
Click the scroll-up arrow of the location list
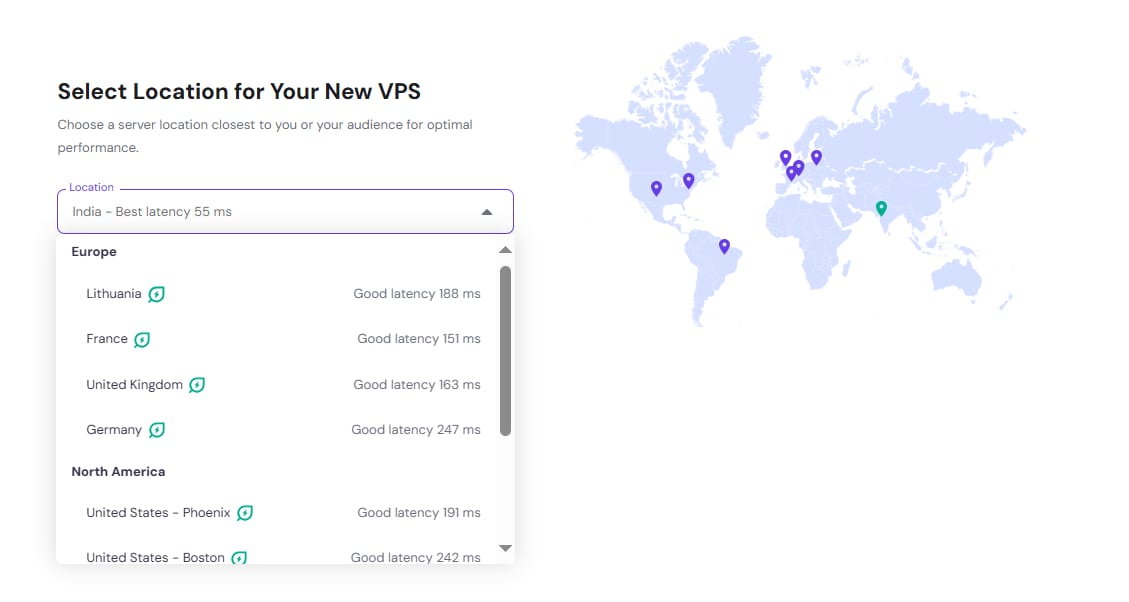pyautogui.click(x=505, y=250)
